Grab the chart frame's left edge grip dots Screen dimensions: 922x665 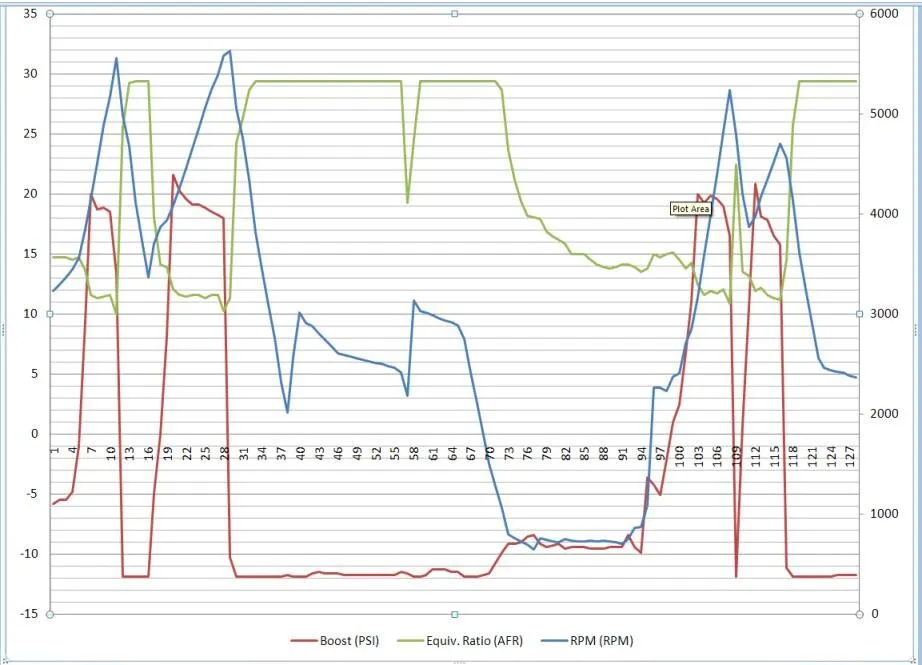[4, 333]
